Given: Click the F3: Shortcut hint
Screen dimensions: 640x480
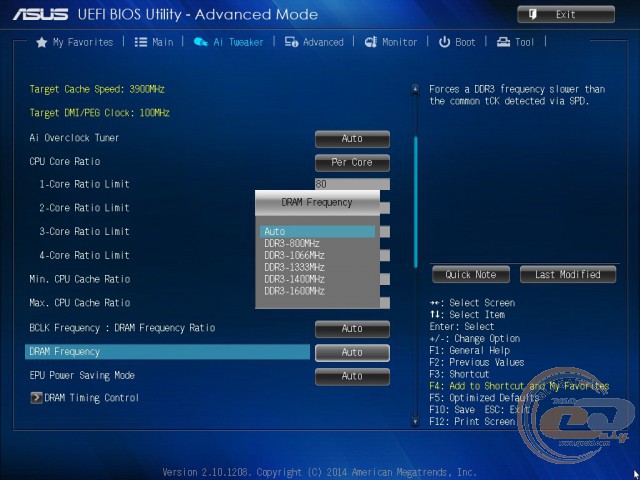Looking at the screenshot, I should tap(459, 374).
